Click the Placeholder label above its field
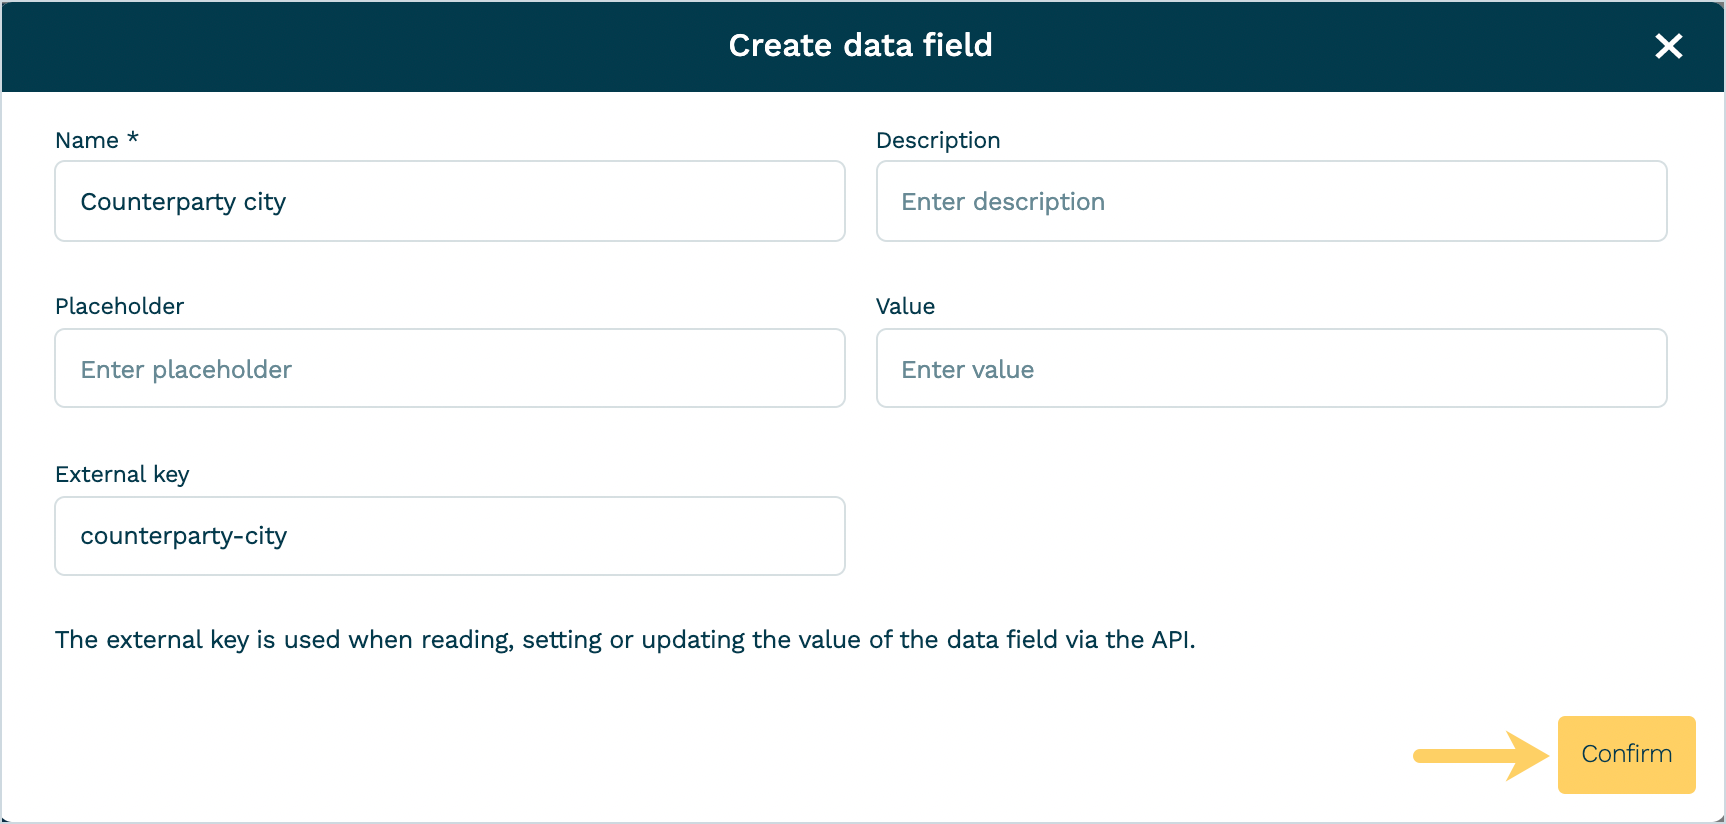1726x824 pixels. [119, 306]
